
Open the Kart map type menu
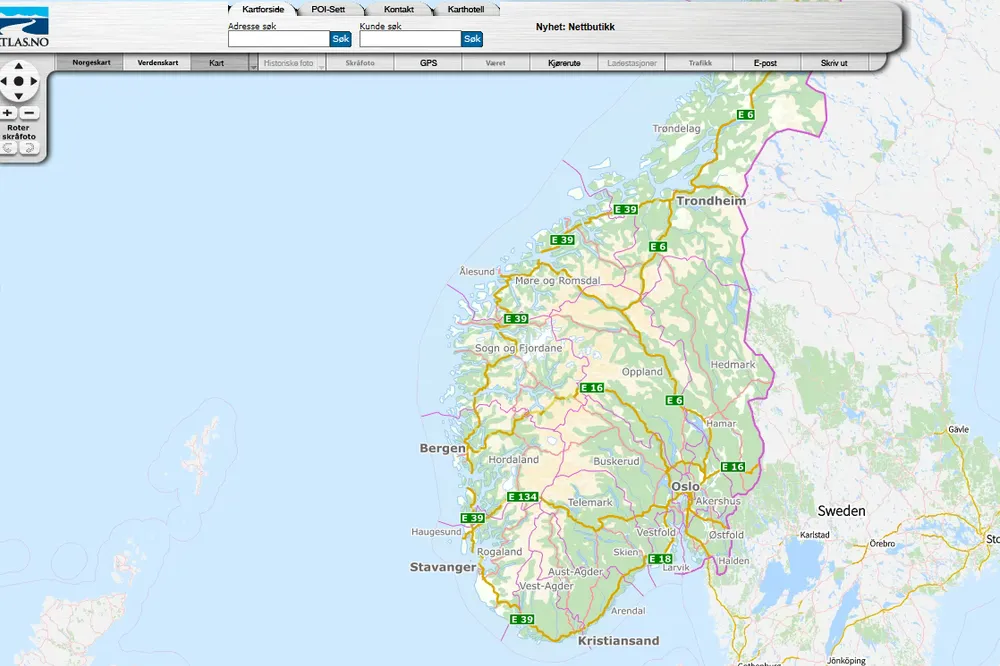click(x=217, y=63)
